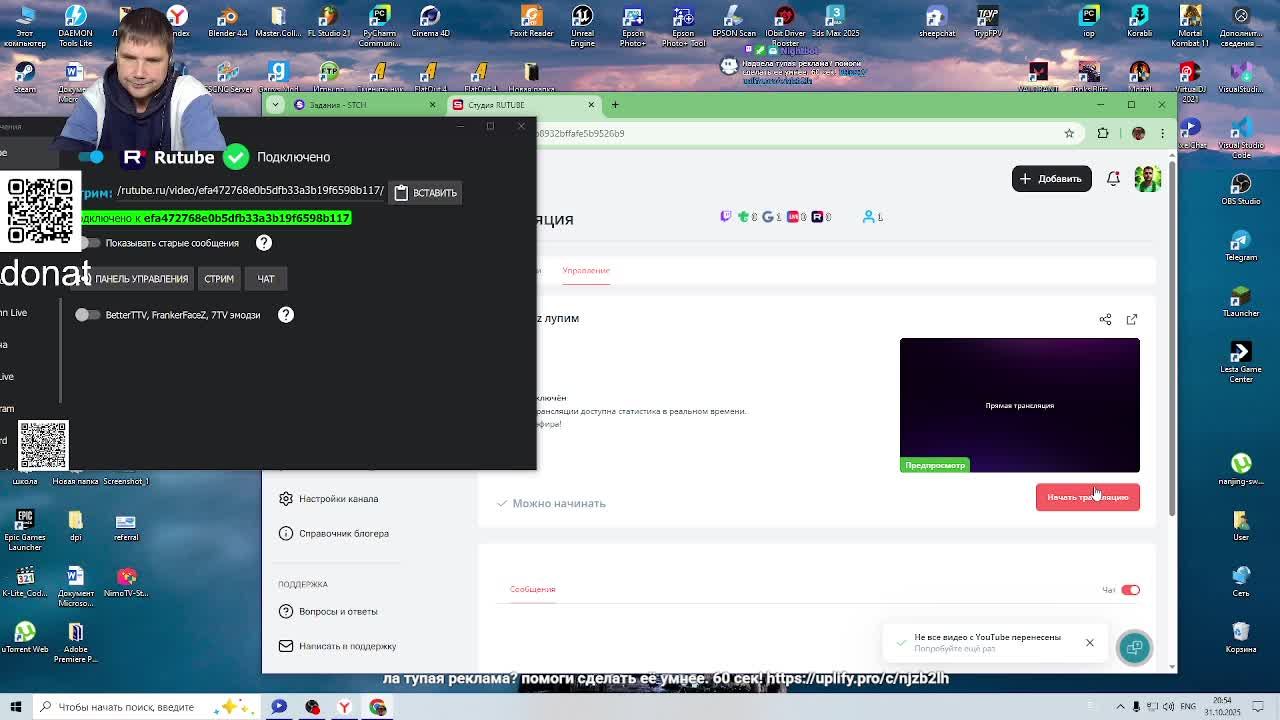
Task: Open Справочник блогера in the sidebar
Action: (x=334, y=534)
